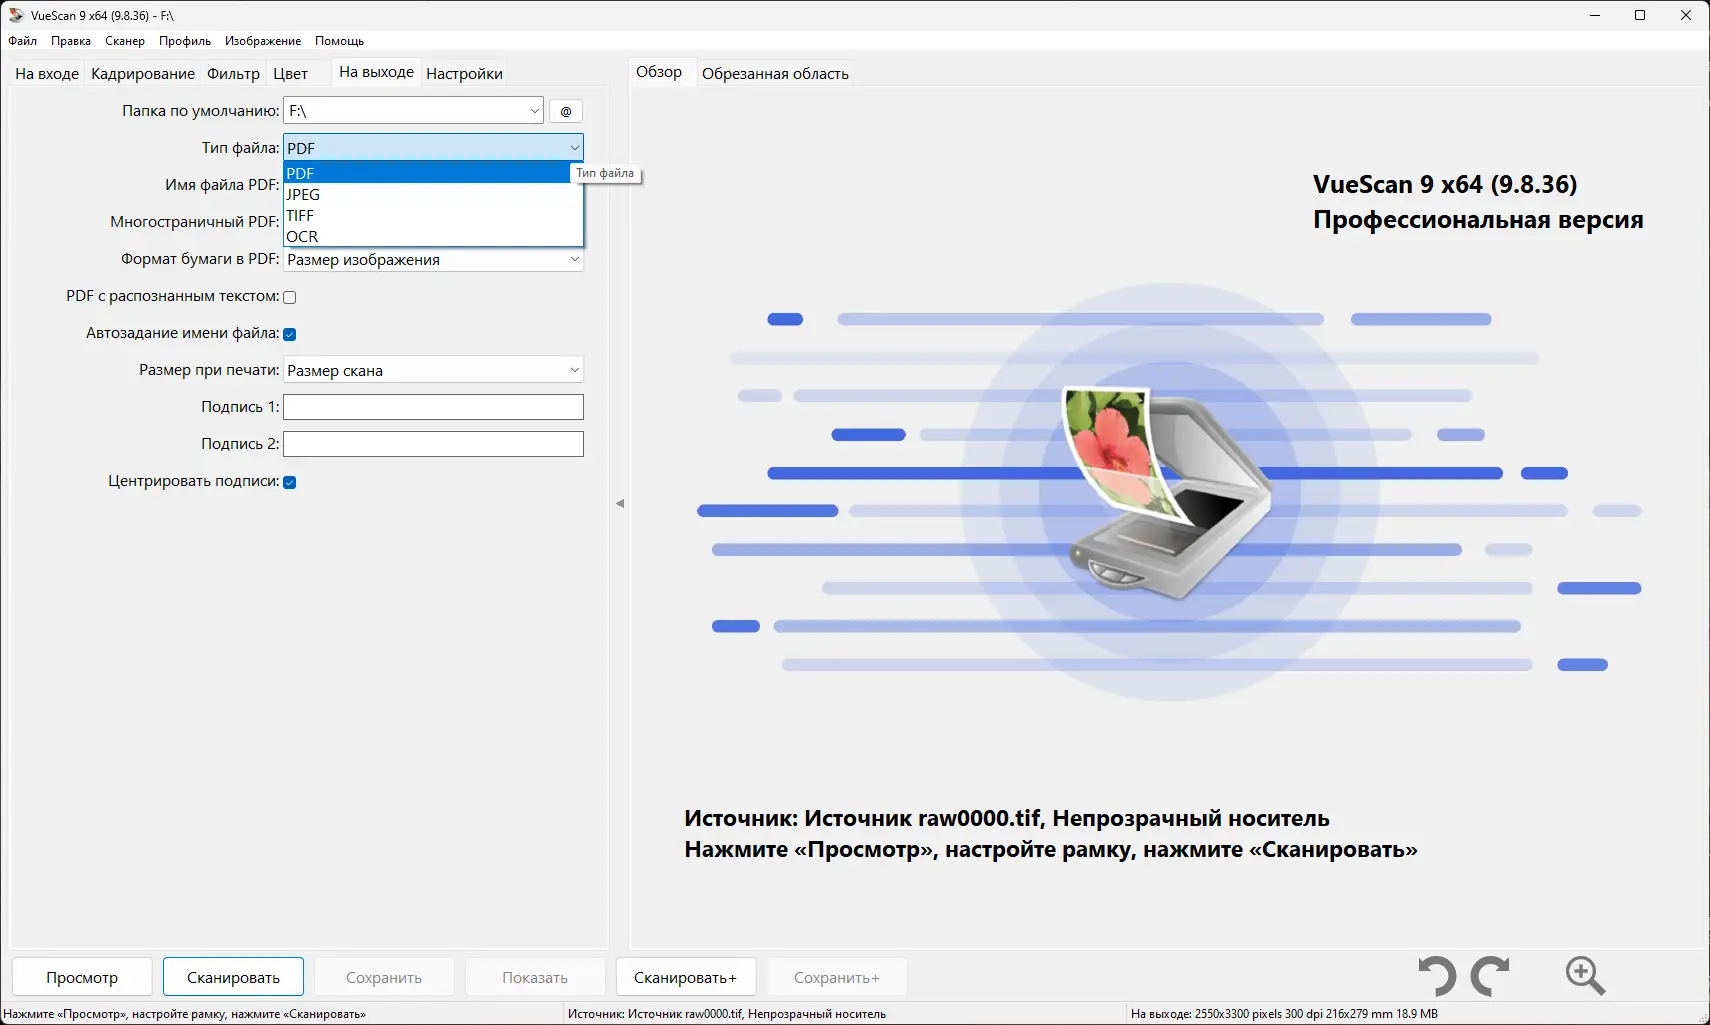
Task: Open the 'Помощь' menu
Action: point(340,41)
